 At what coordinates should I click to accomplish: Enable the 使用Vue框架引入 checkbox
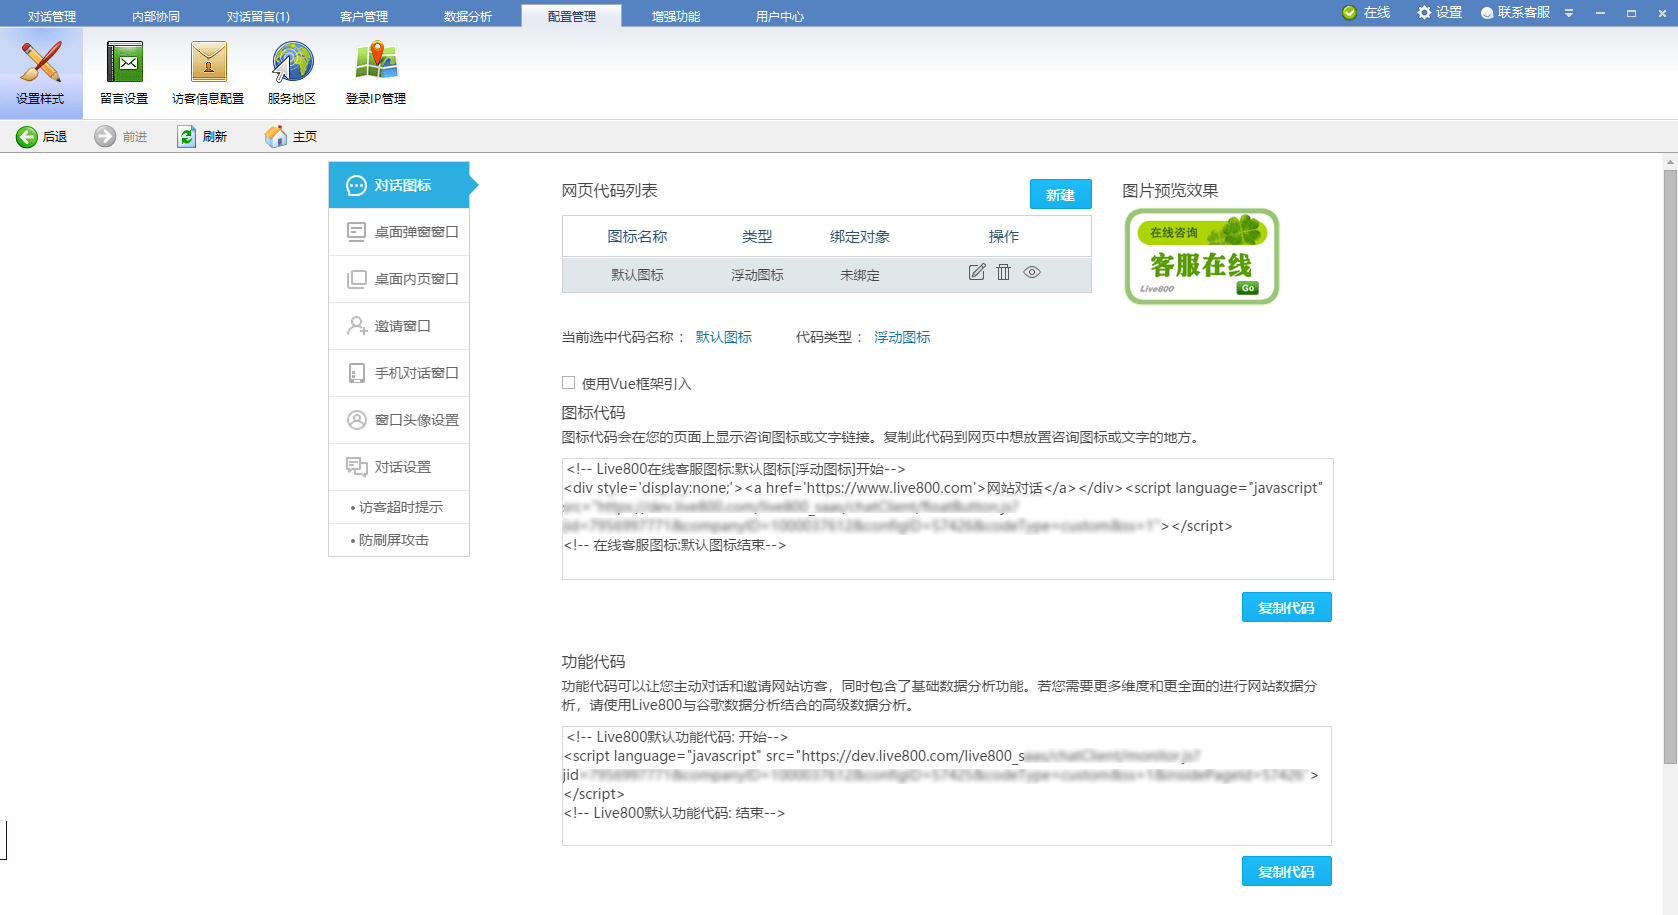pyautogui.click(x=569, y=383)
